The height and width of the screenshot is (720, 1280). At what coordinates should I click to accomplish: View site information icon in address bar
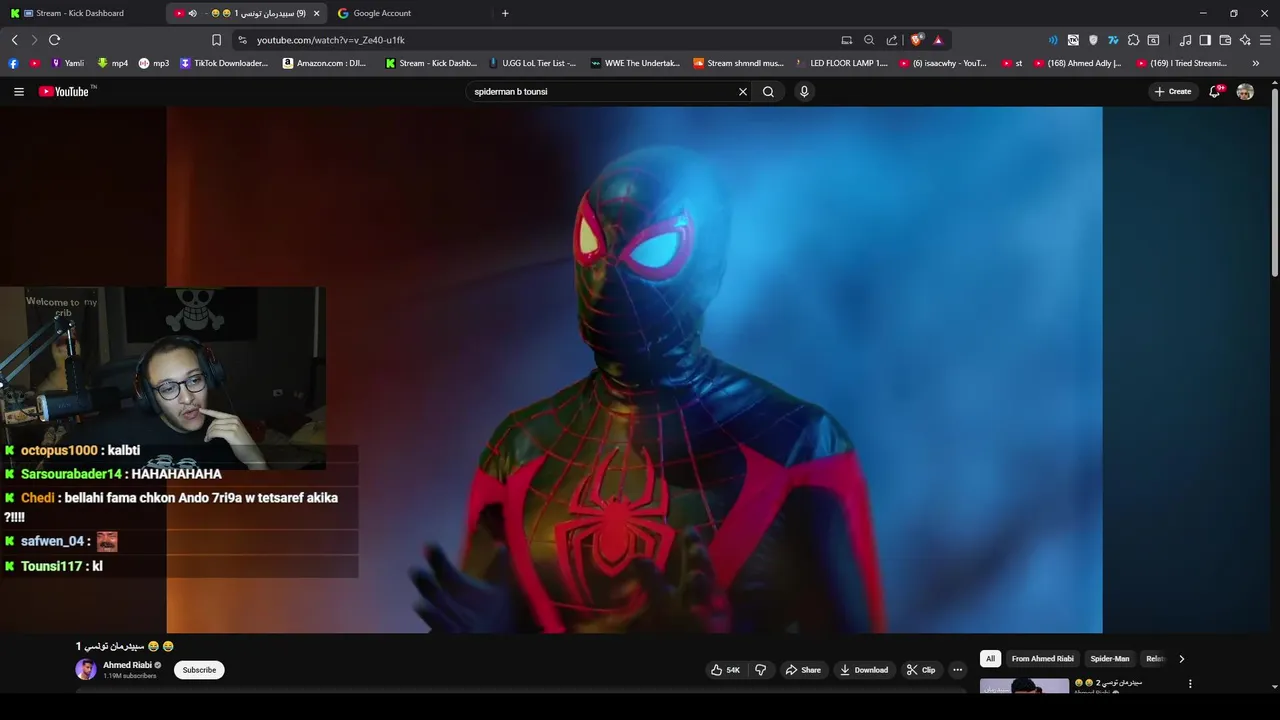coord(242,40)
